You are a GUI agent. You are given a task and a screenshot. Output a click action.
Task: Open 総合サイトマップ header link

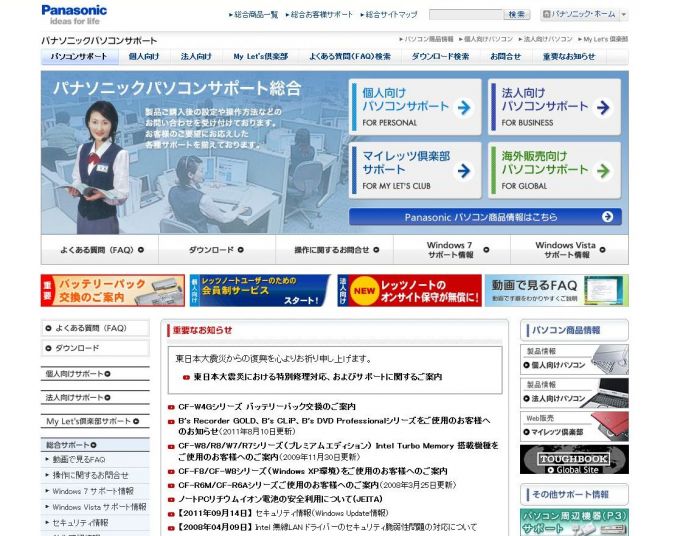389,15
